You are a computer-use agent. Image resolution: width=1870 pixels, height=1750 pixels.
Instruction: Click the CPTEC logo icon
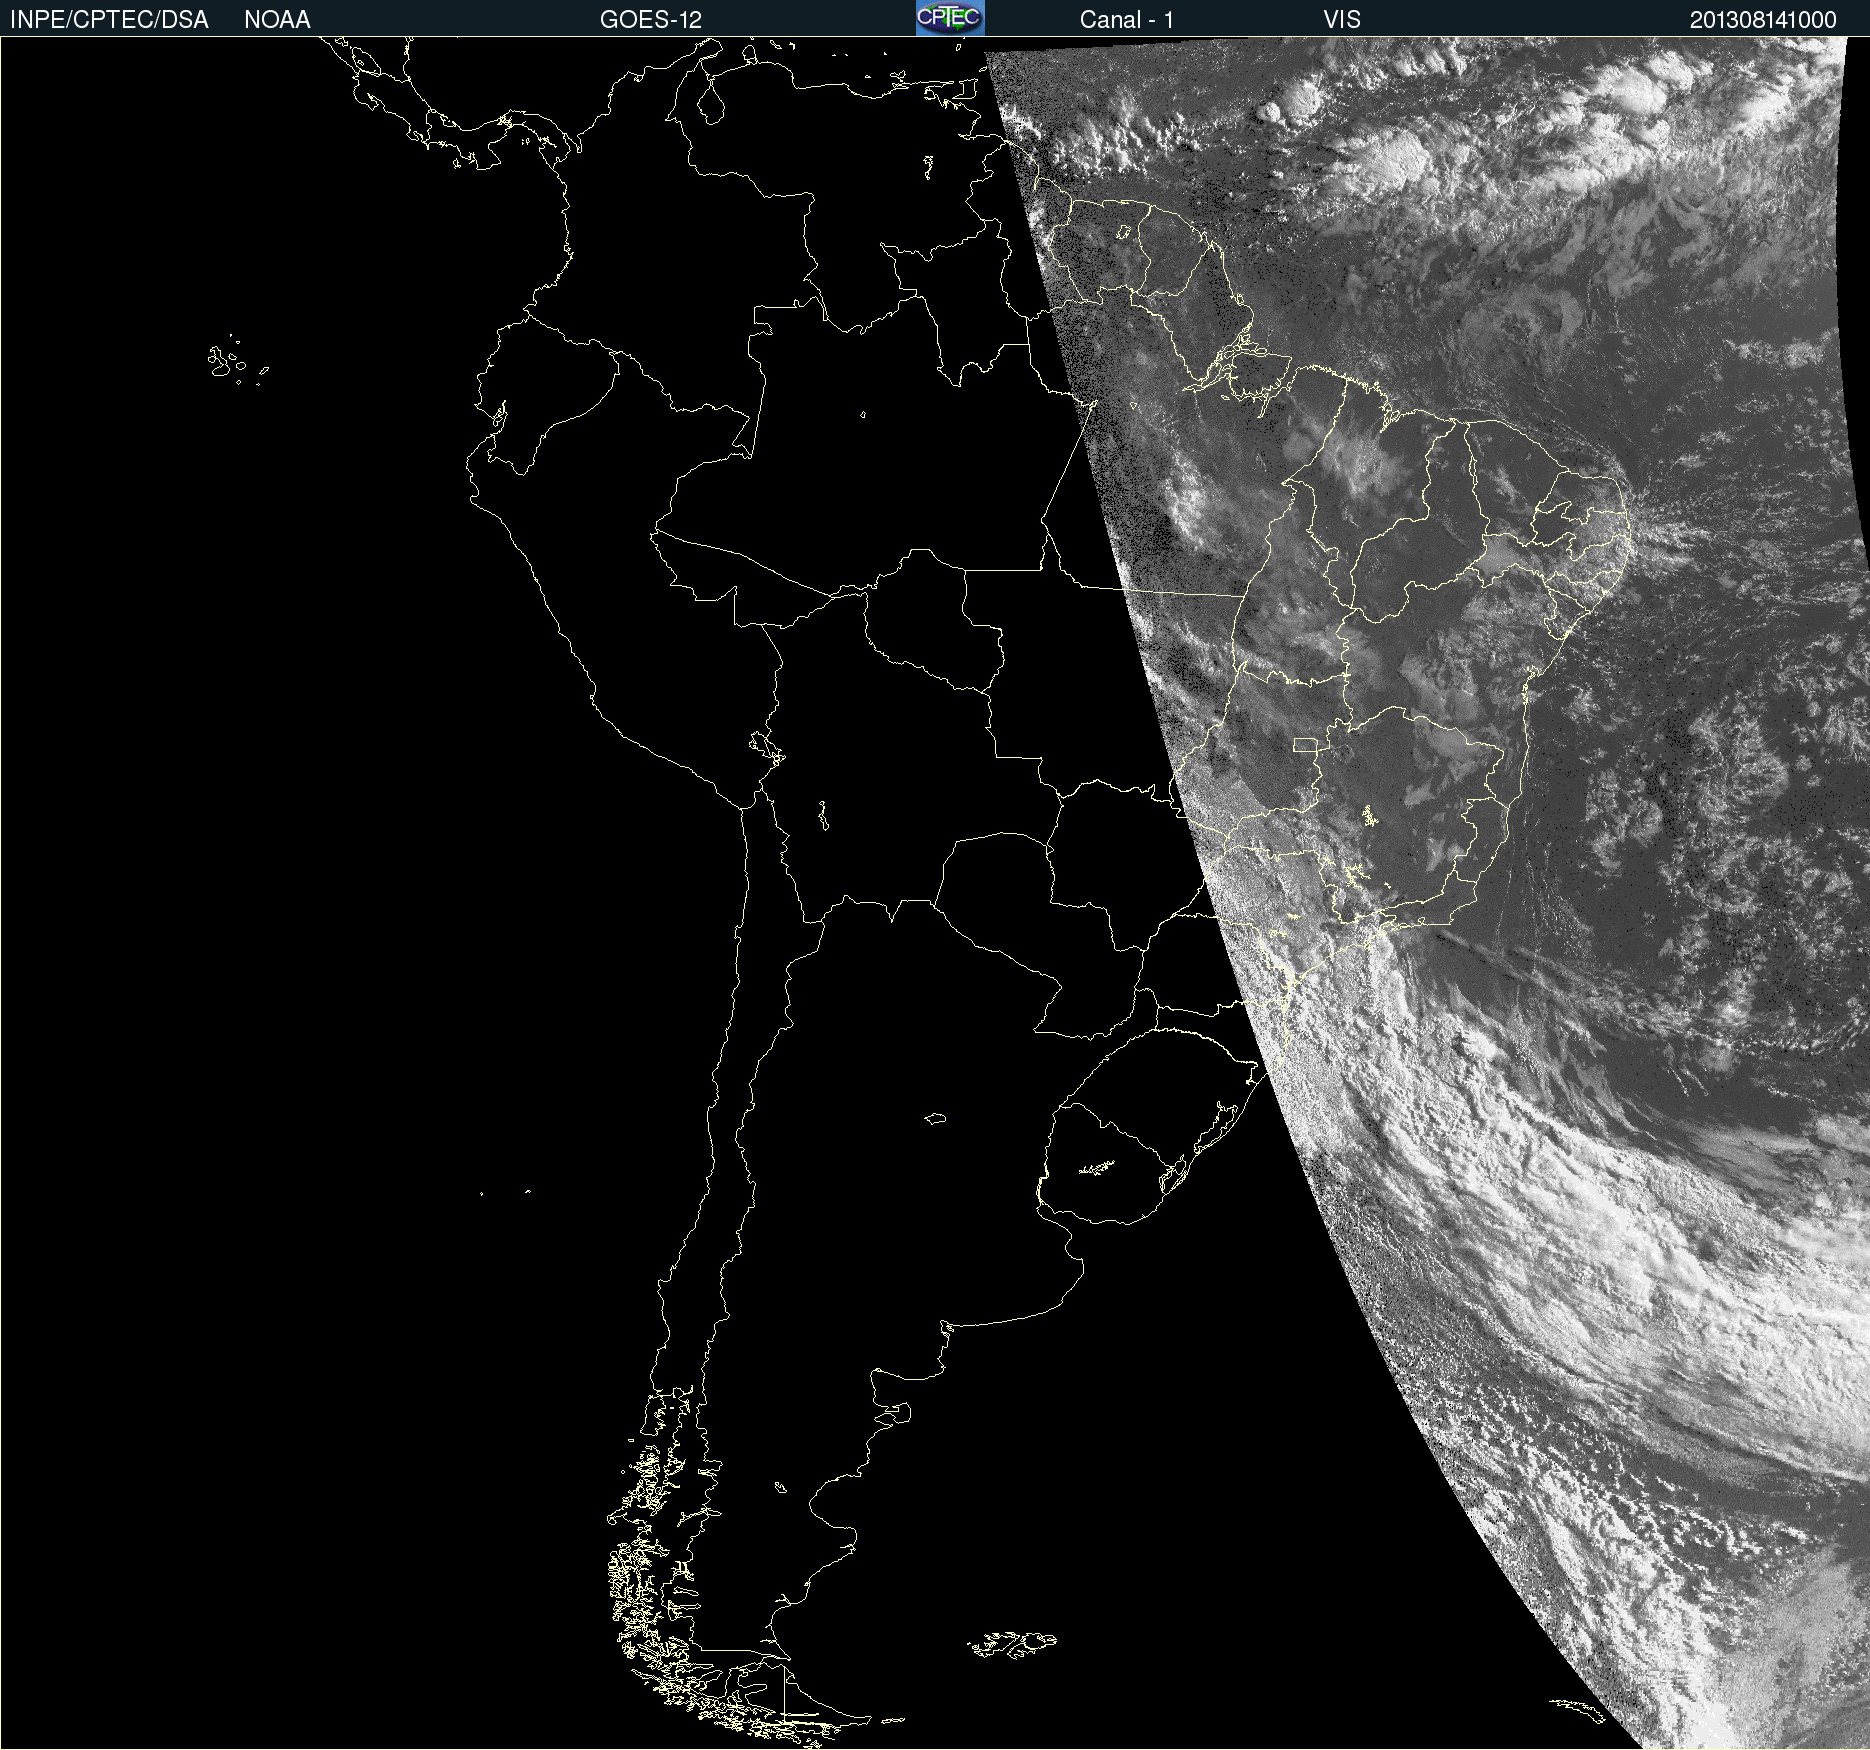tap(950, 18)
